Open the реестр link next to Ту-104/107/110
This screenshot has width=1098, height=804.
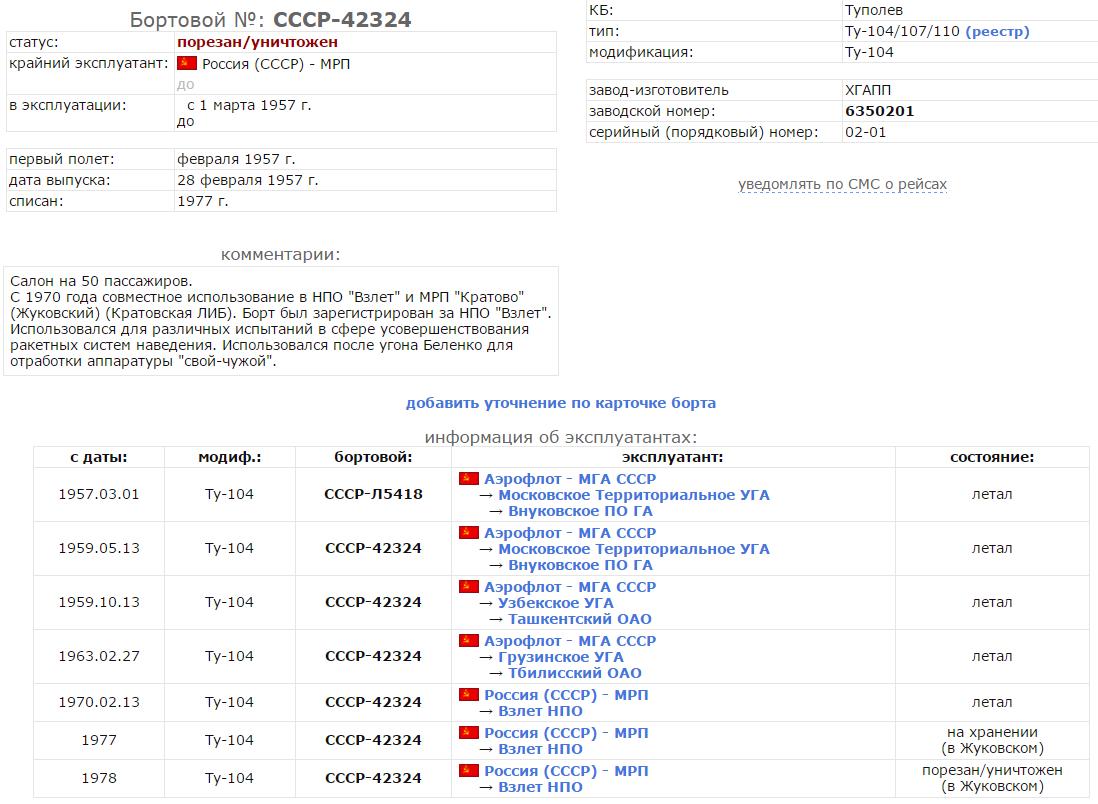click(997, 32)
